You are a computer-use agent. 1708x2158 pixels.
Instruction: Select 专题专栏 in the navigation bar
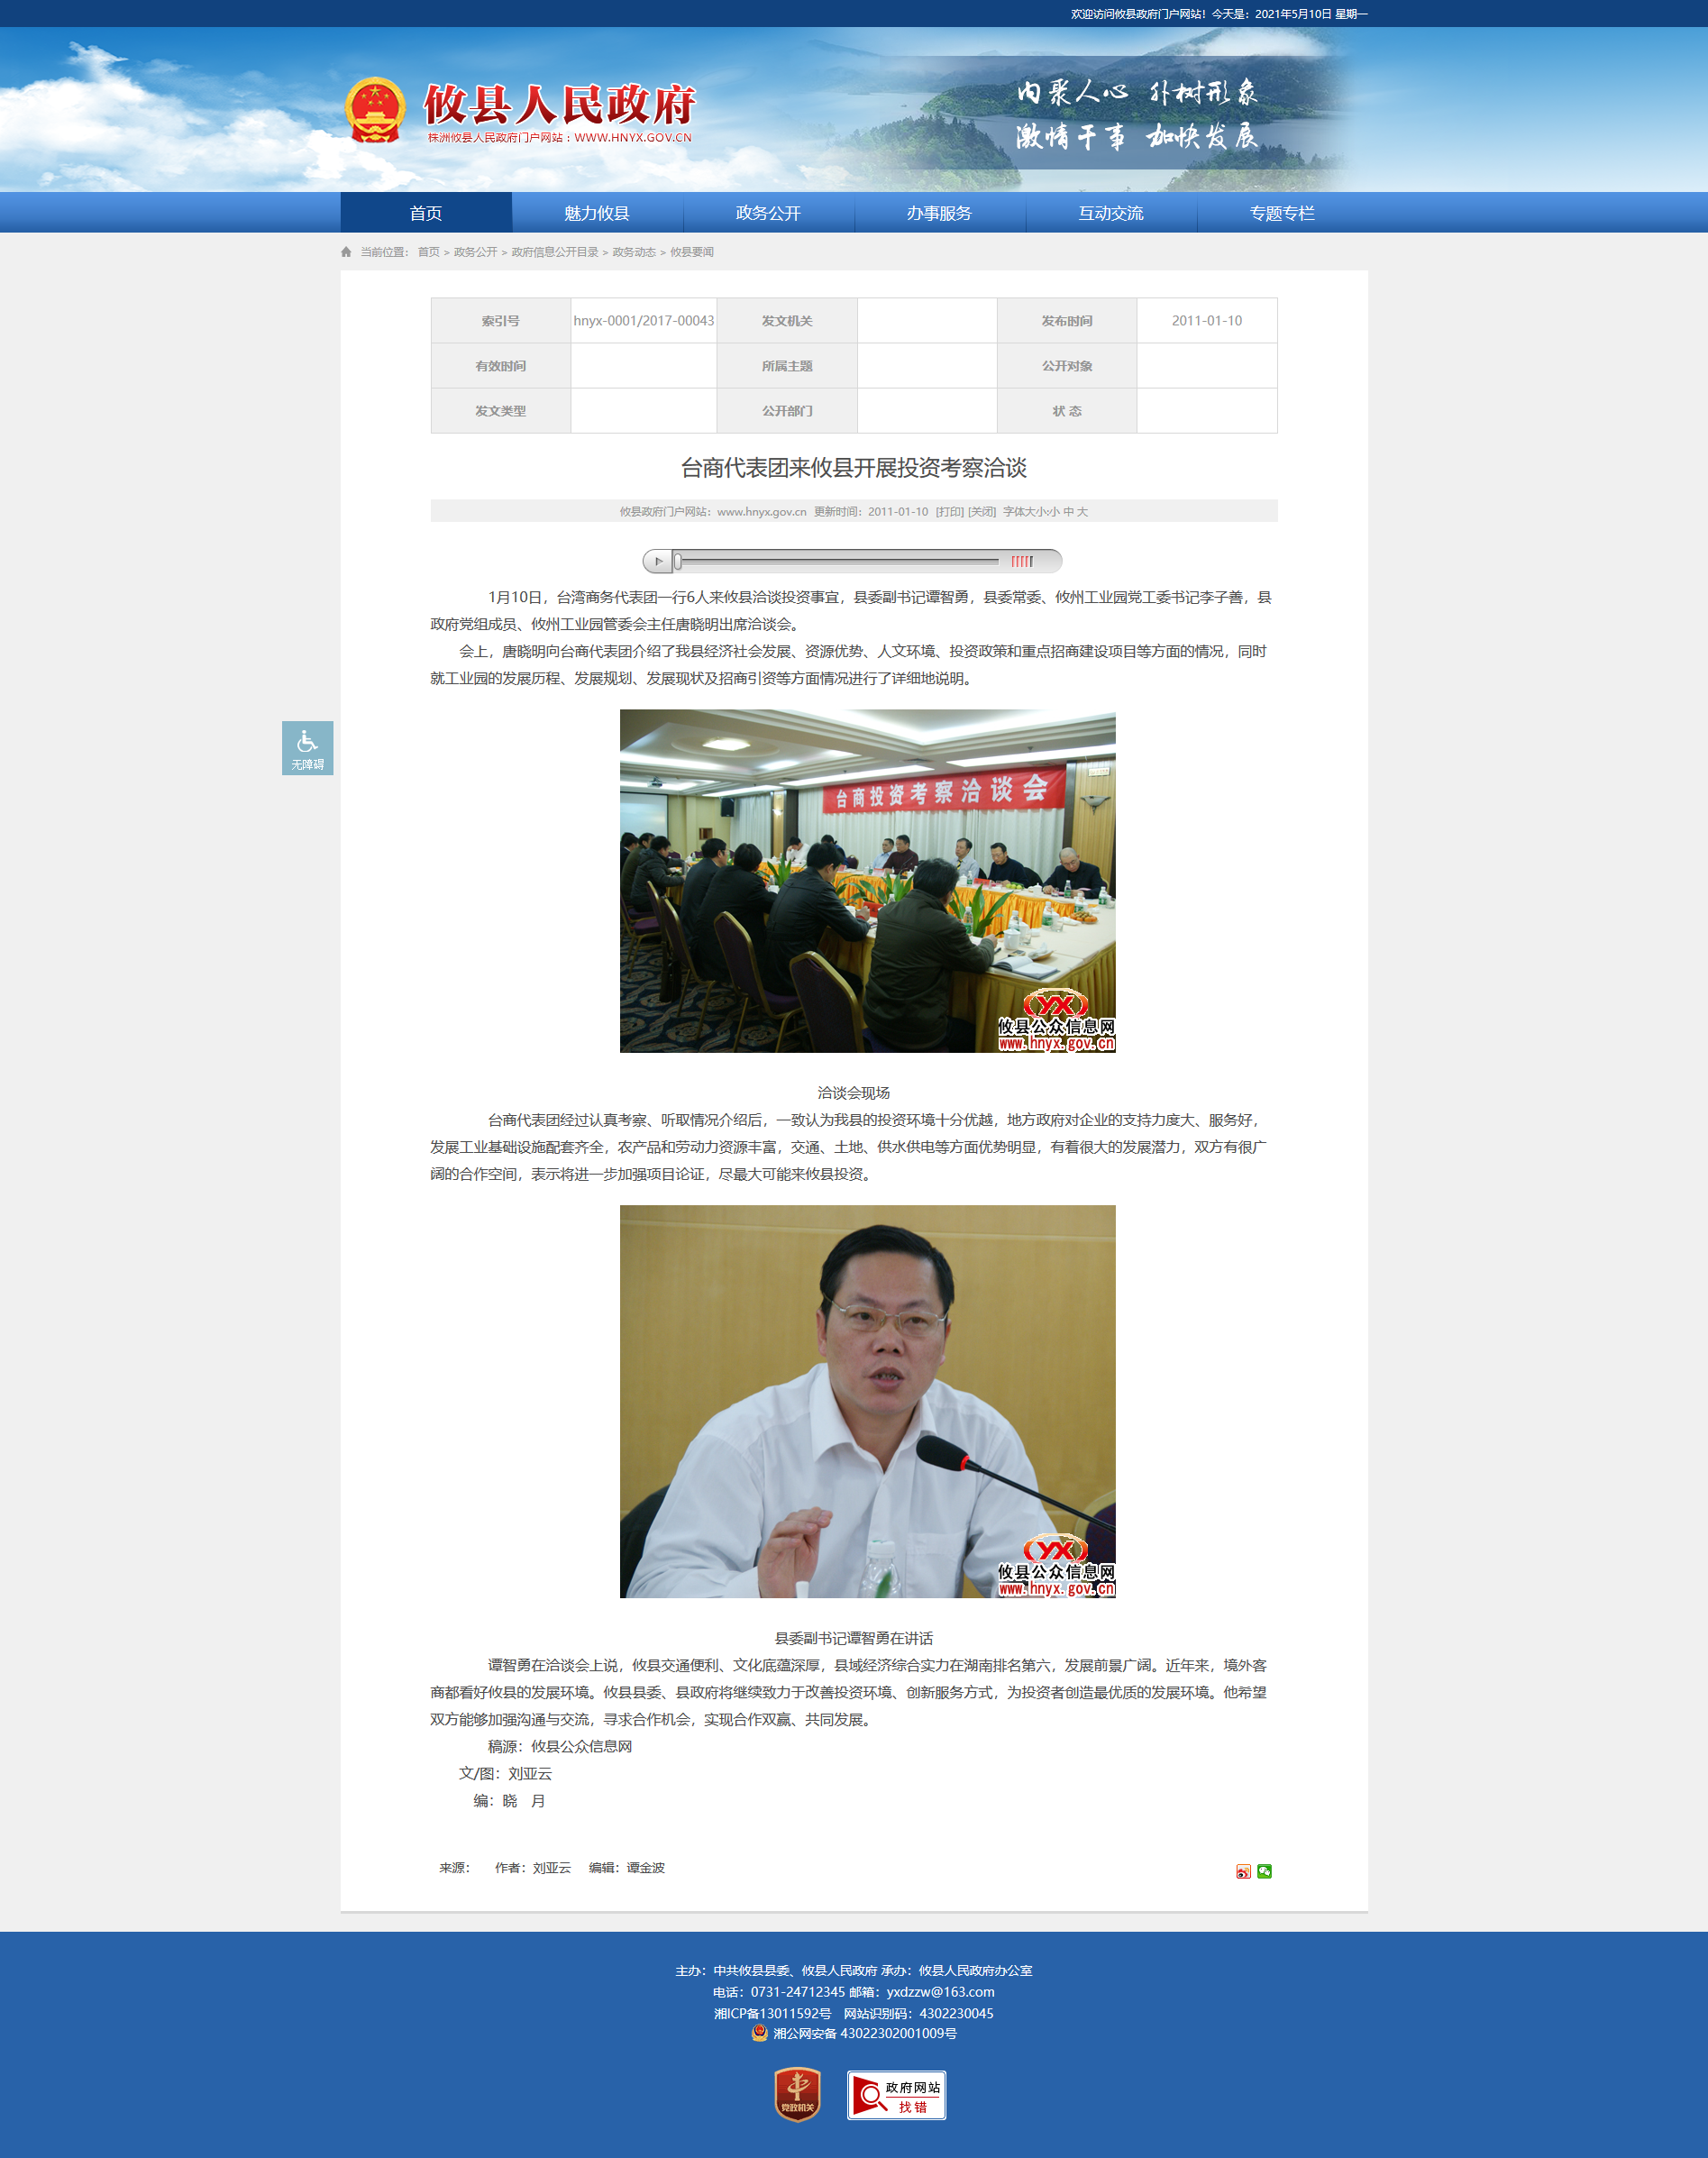click(1281, 213)
